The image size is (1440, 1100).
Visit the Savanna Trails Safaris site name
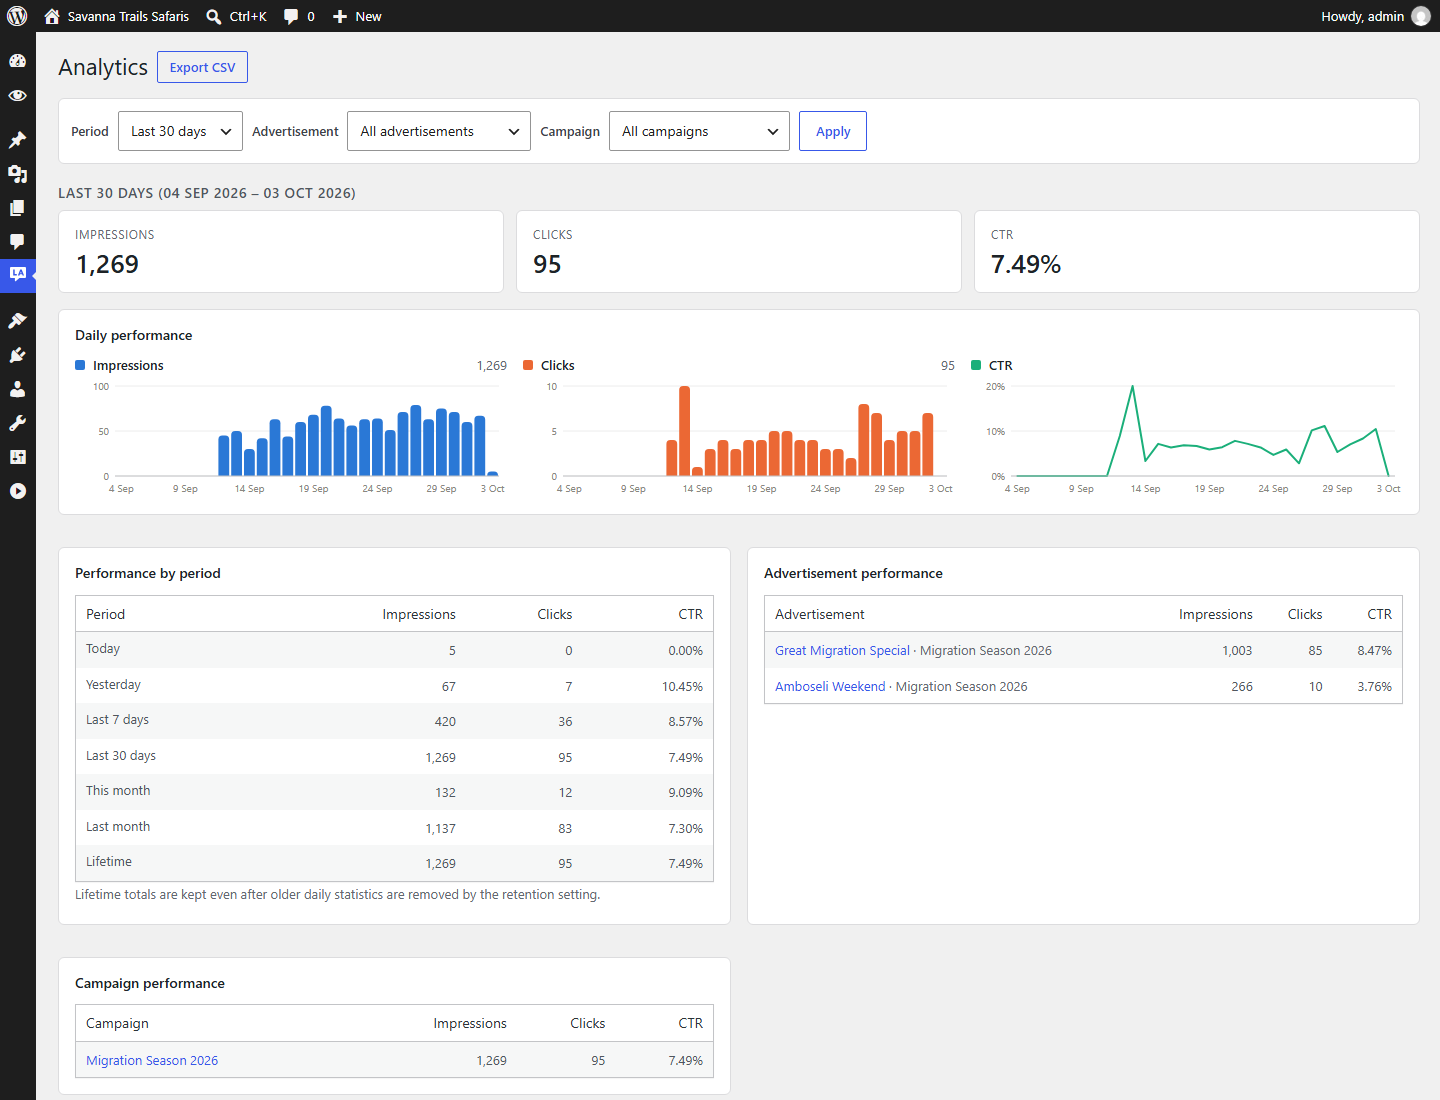pos(128,16)
